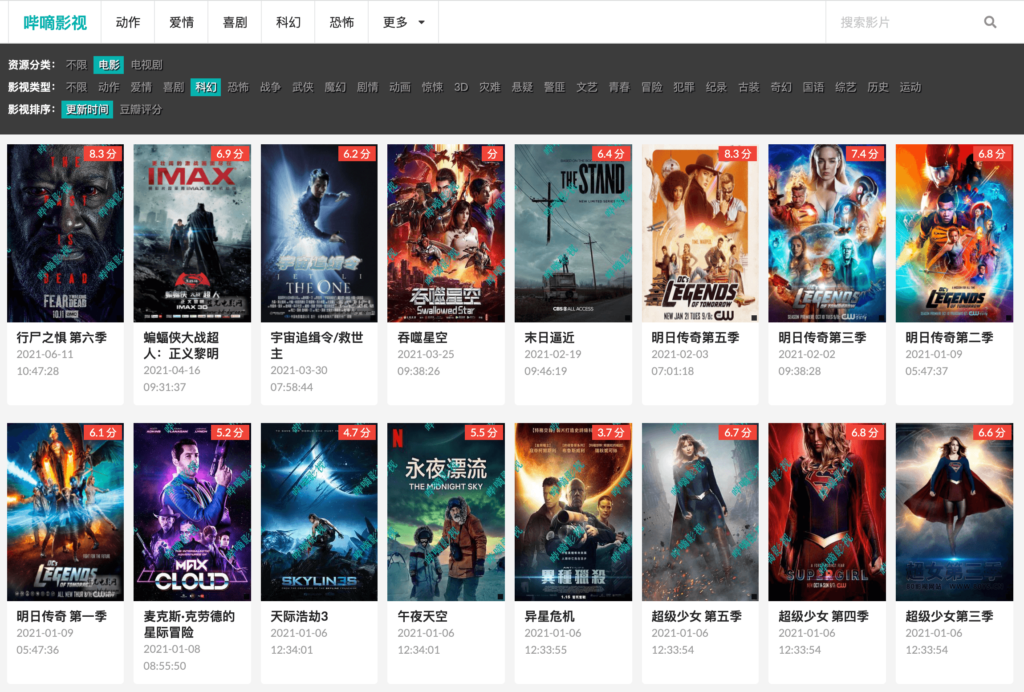Click the 3.7分 badge on 异星危机
The height and width of the screenshot is (692, 1024).
click(611, 432)
